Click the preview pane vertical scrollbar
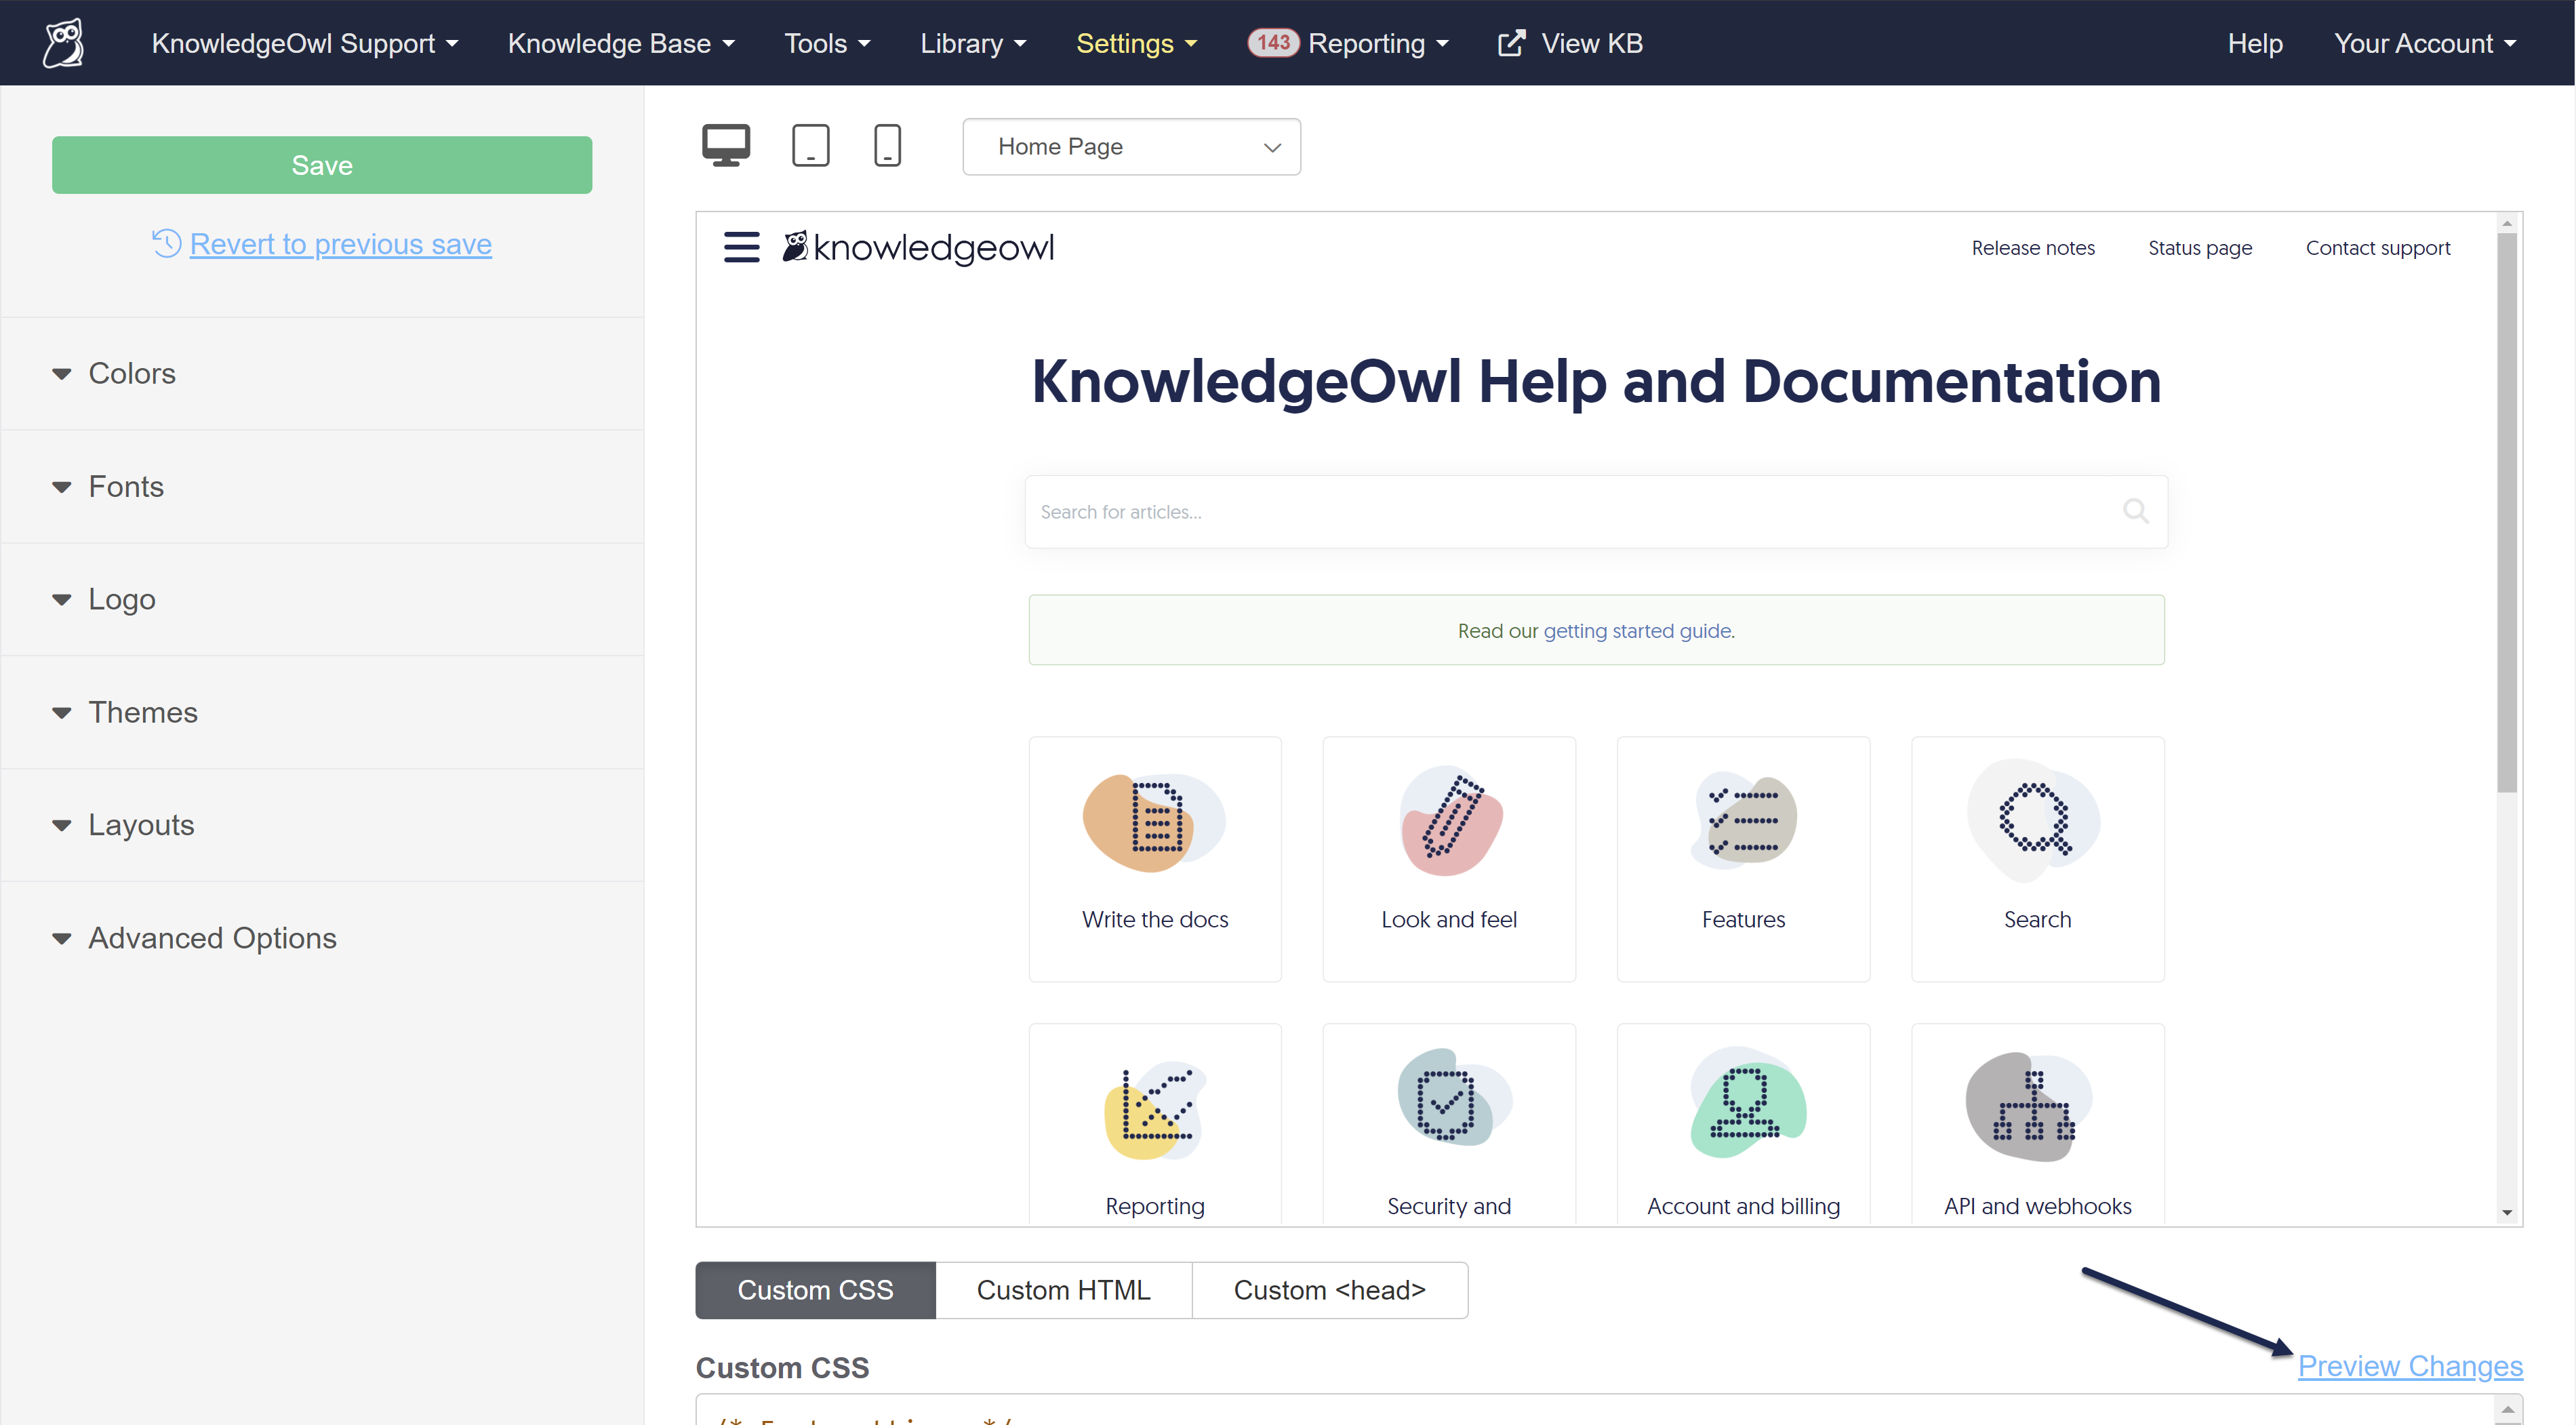 [2506, 510]
